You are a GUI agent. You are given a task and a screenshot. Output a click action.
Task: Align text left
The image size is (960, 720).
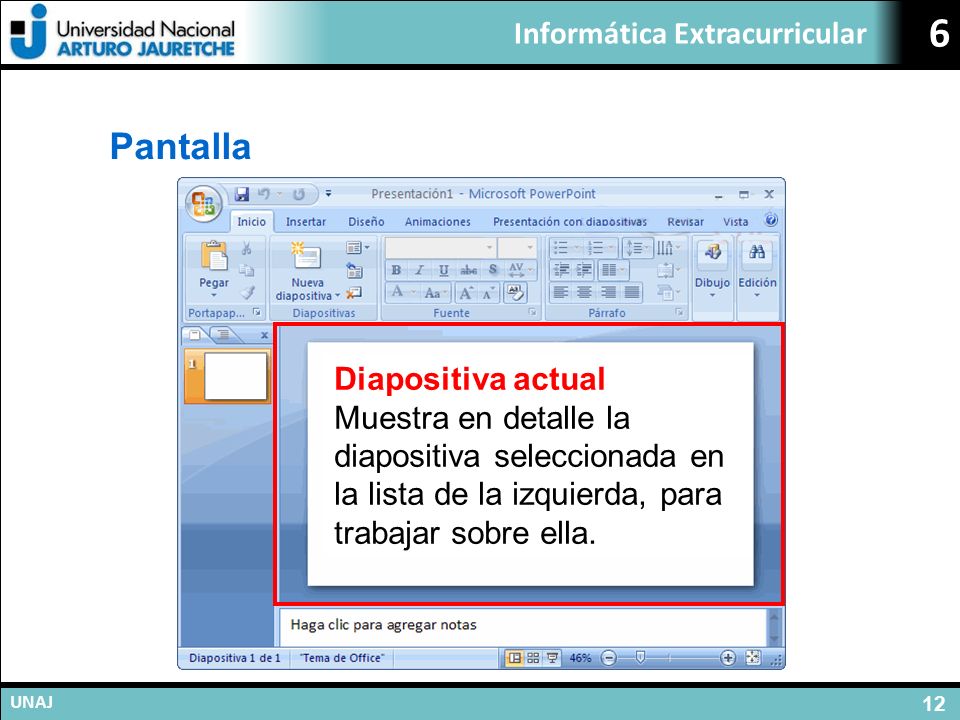(560, 293)
